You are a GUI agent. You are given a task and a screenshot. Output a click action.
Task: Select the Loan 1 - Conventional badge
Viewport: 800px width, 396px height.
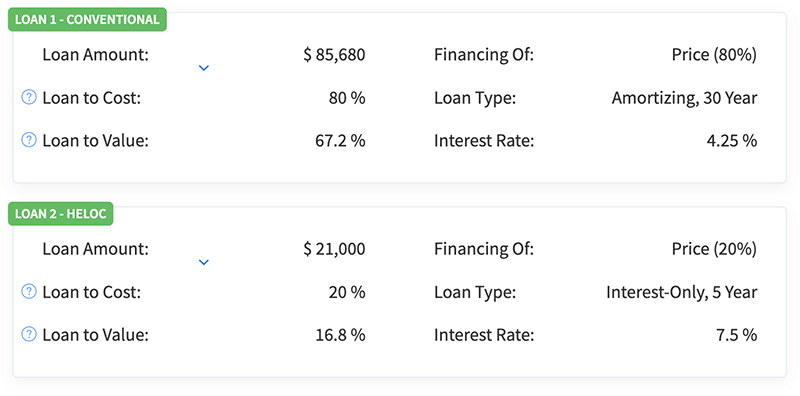point(87,19)
